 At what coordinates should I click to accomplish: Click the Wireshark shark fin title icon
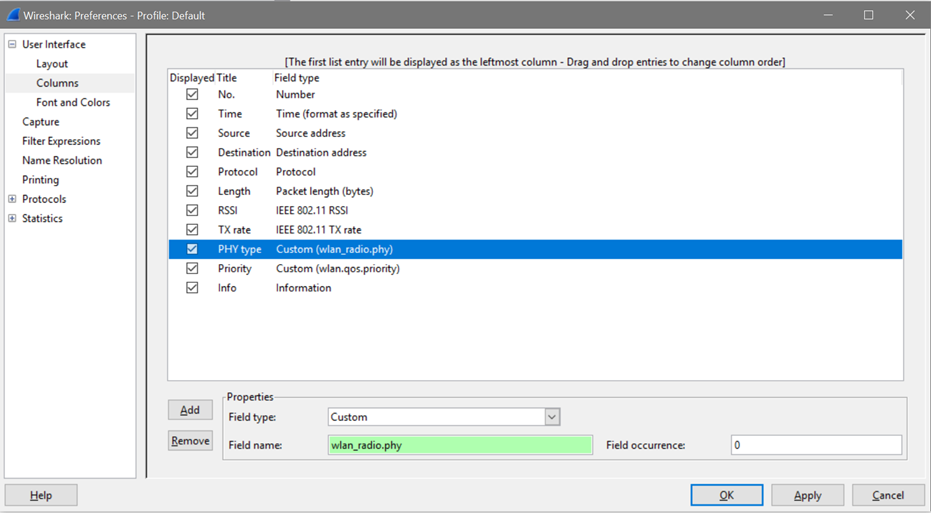(13, 15)
